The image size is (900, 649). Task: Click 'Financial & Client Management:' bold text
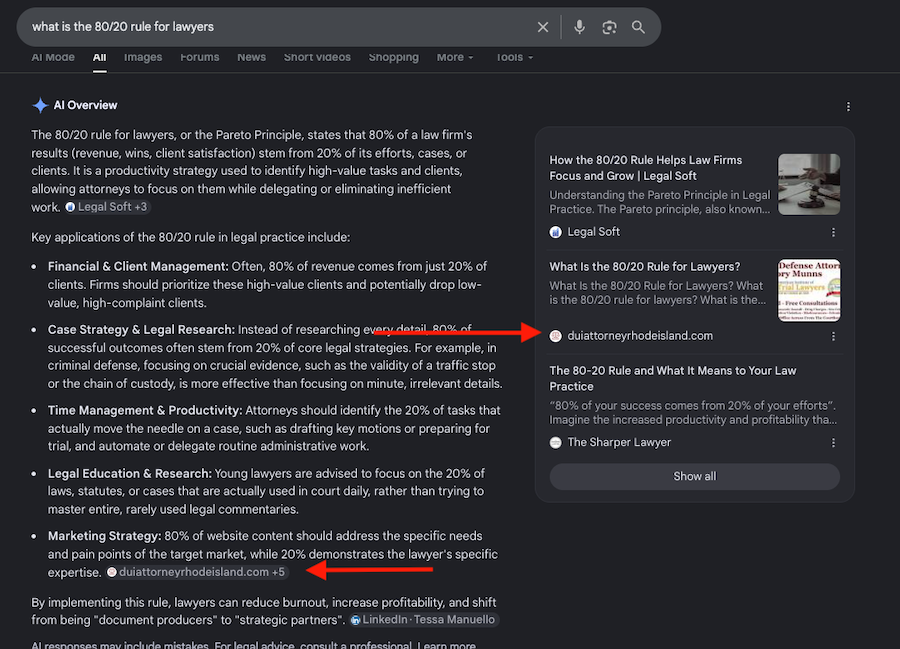138,267
